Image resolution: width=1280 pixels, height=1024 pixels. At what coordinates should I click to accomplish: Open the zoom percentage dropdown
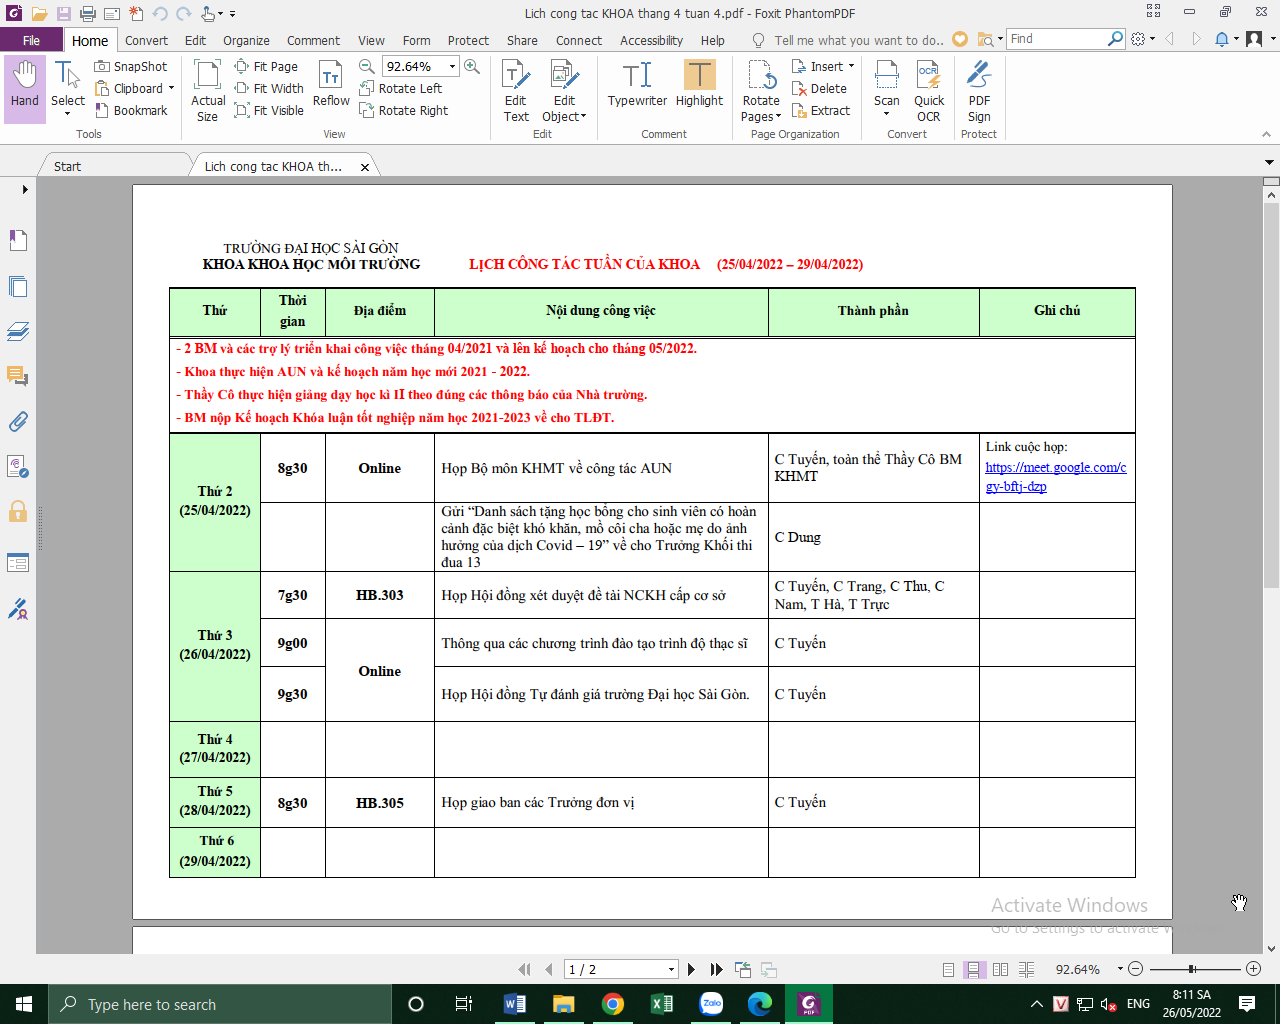pos(453,66)
